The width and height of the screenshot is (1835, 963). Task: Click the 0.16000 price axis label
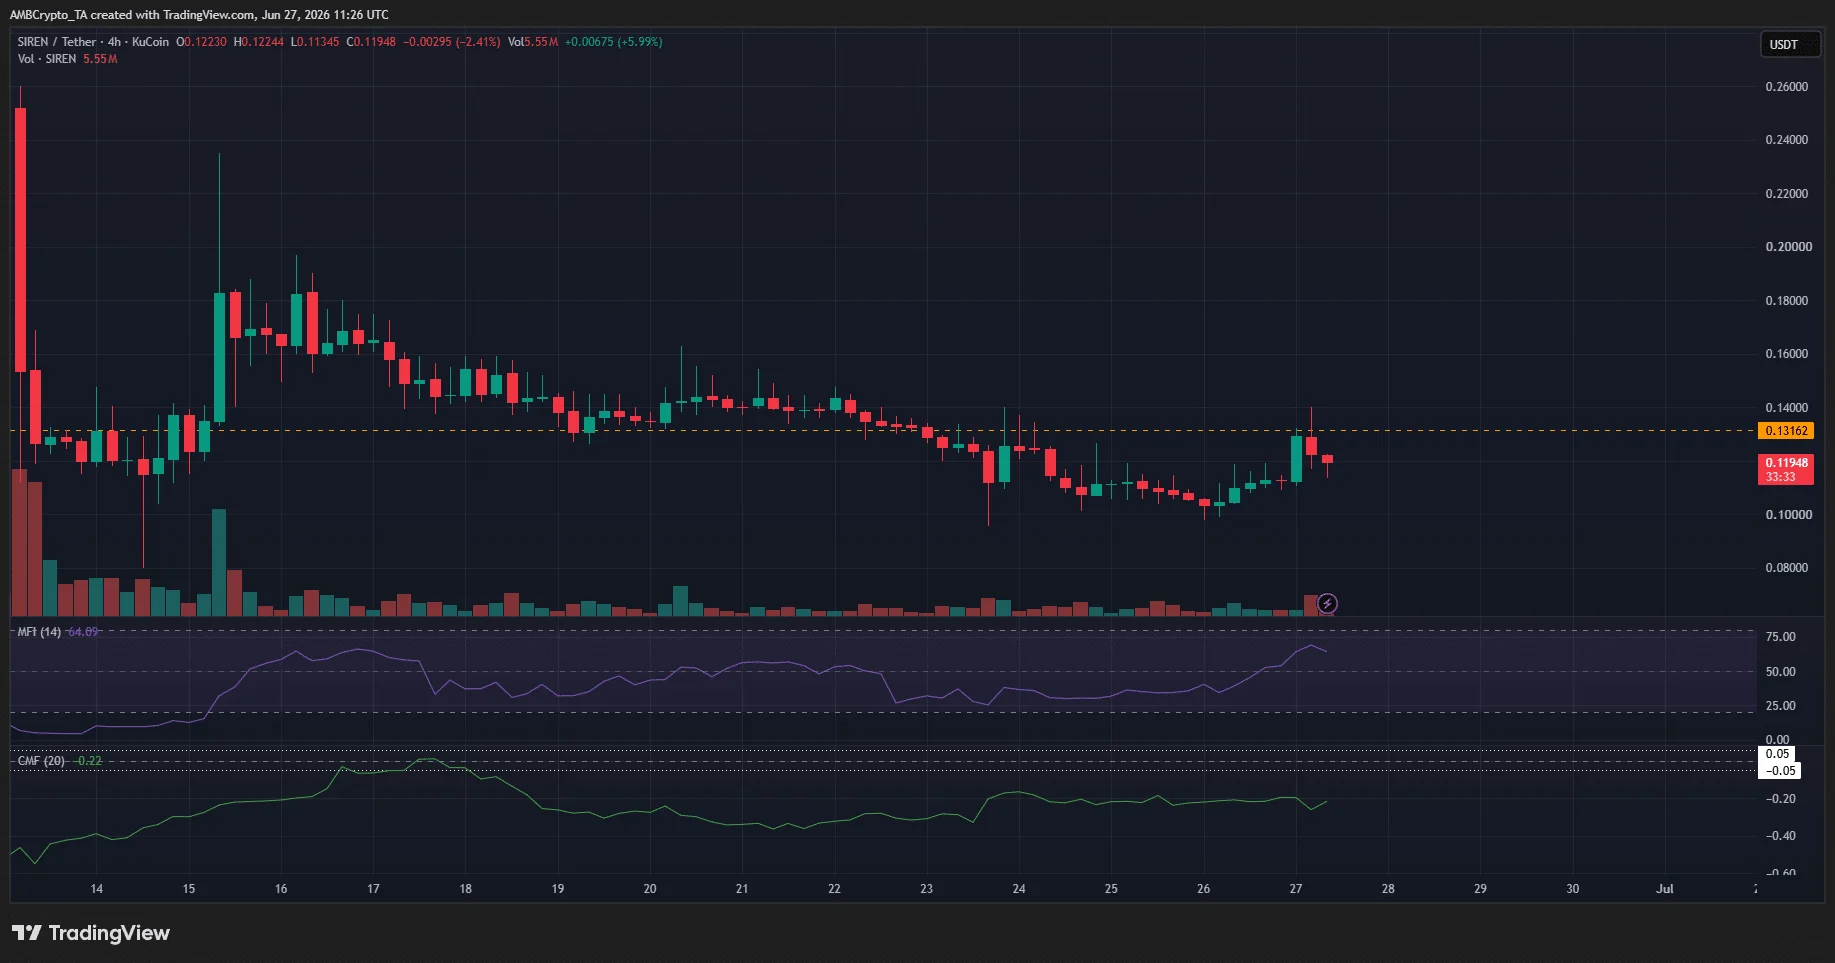[x=1787, y=354]
